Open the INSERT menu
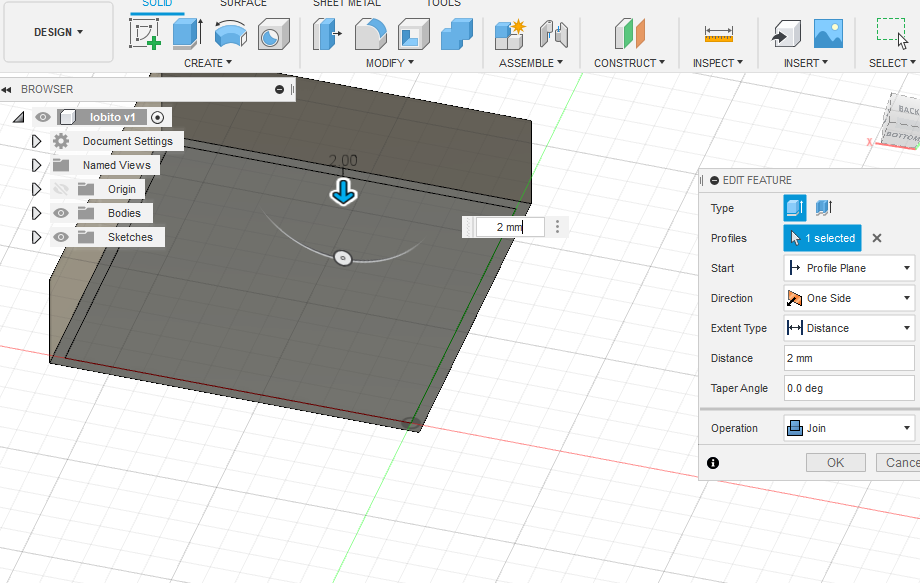 point(806,63)
